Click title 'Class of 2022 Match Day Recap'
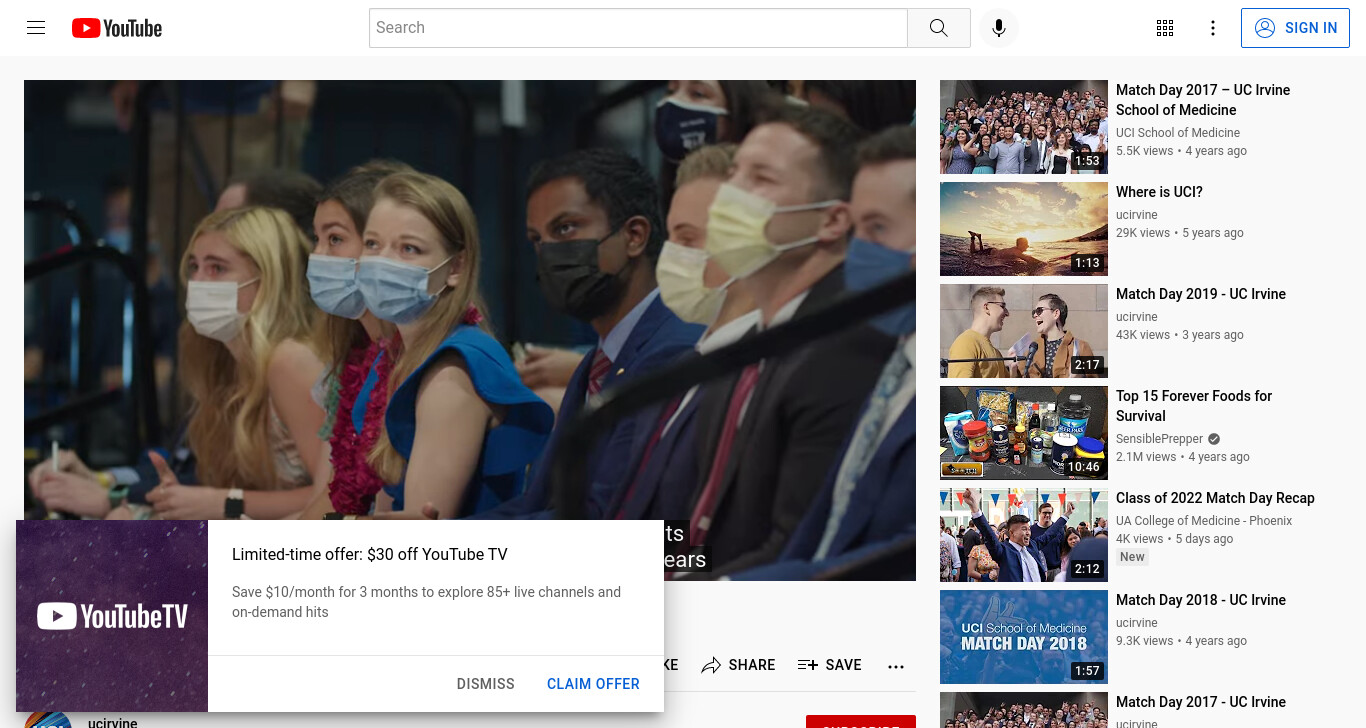Screen dimensions: 1366x728 click(x=1215, y=498)
